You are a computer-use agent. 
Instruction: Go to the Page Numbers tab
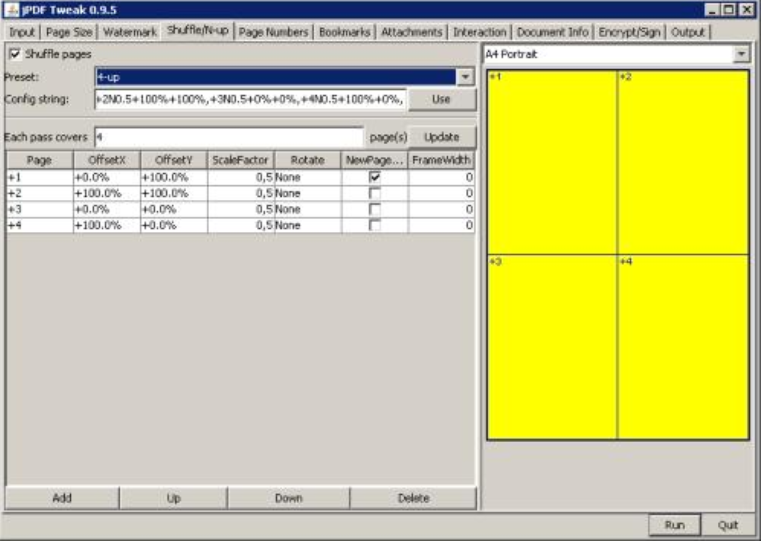coord(273,32)
